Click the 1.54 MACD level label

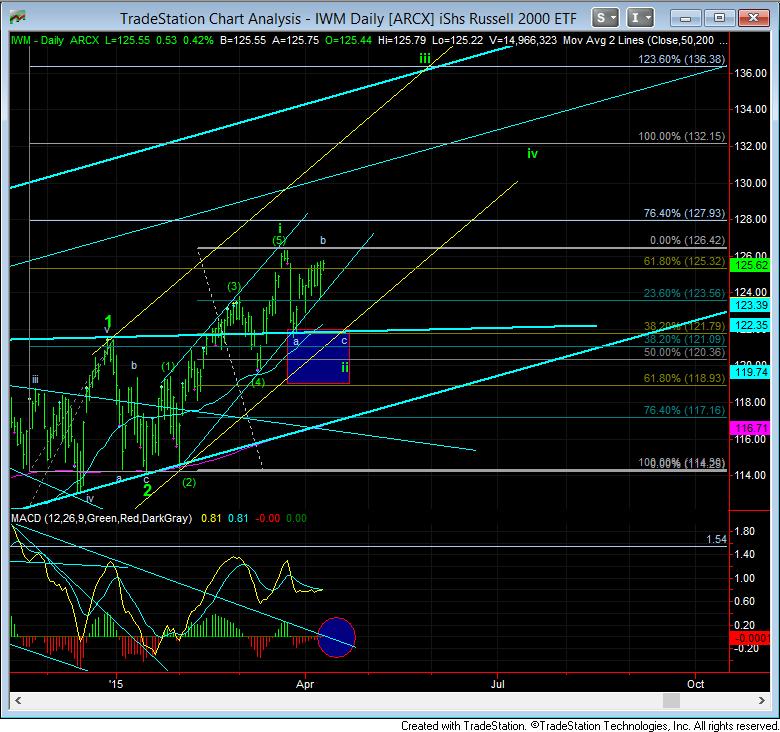pos(716,540)
